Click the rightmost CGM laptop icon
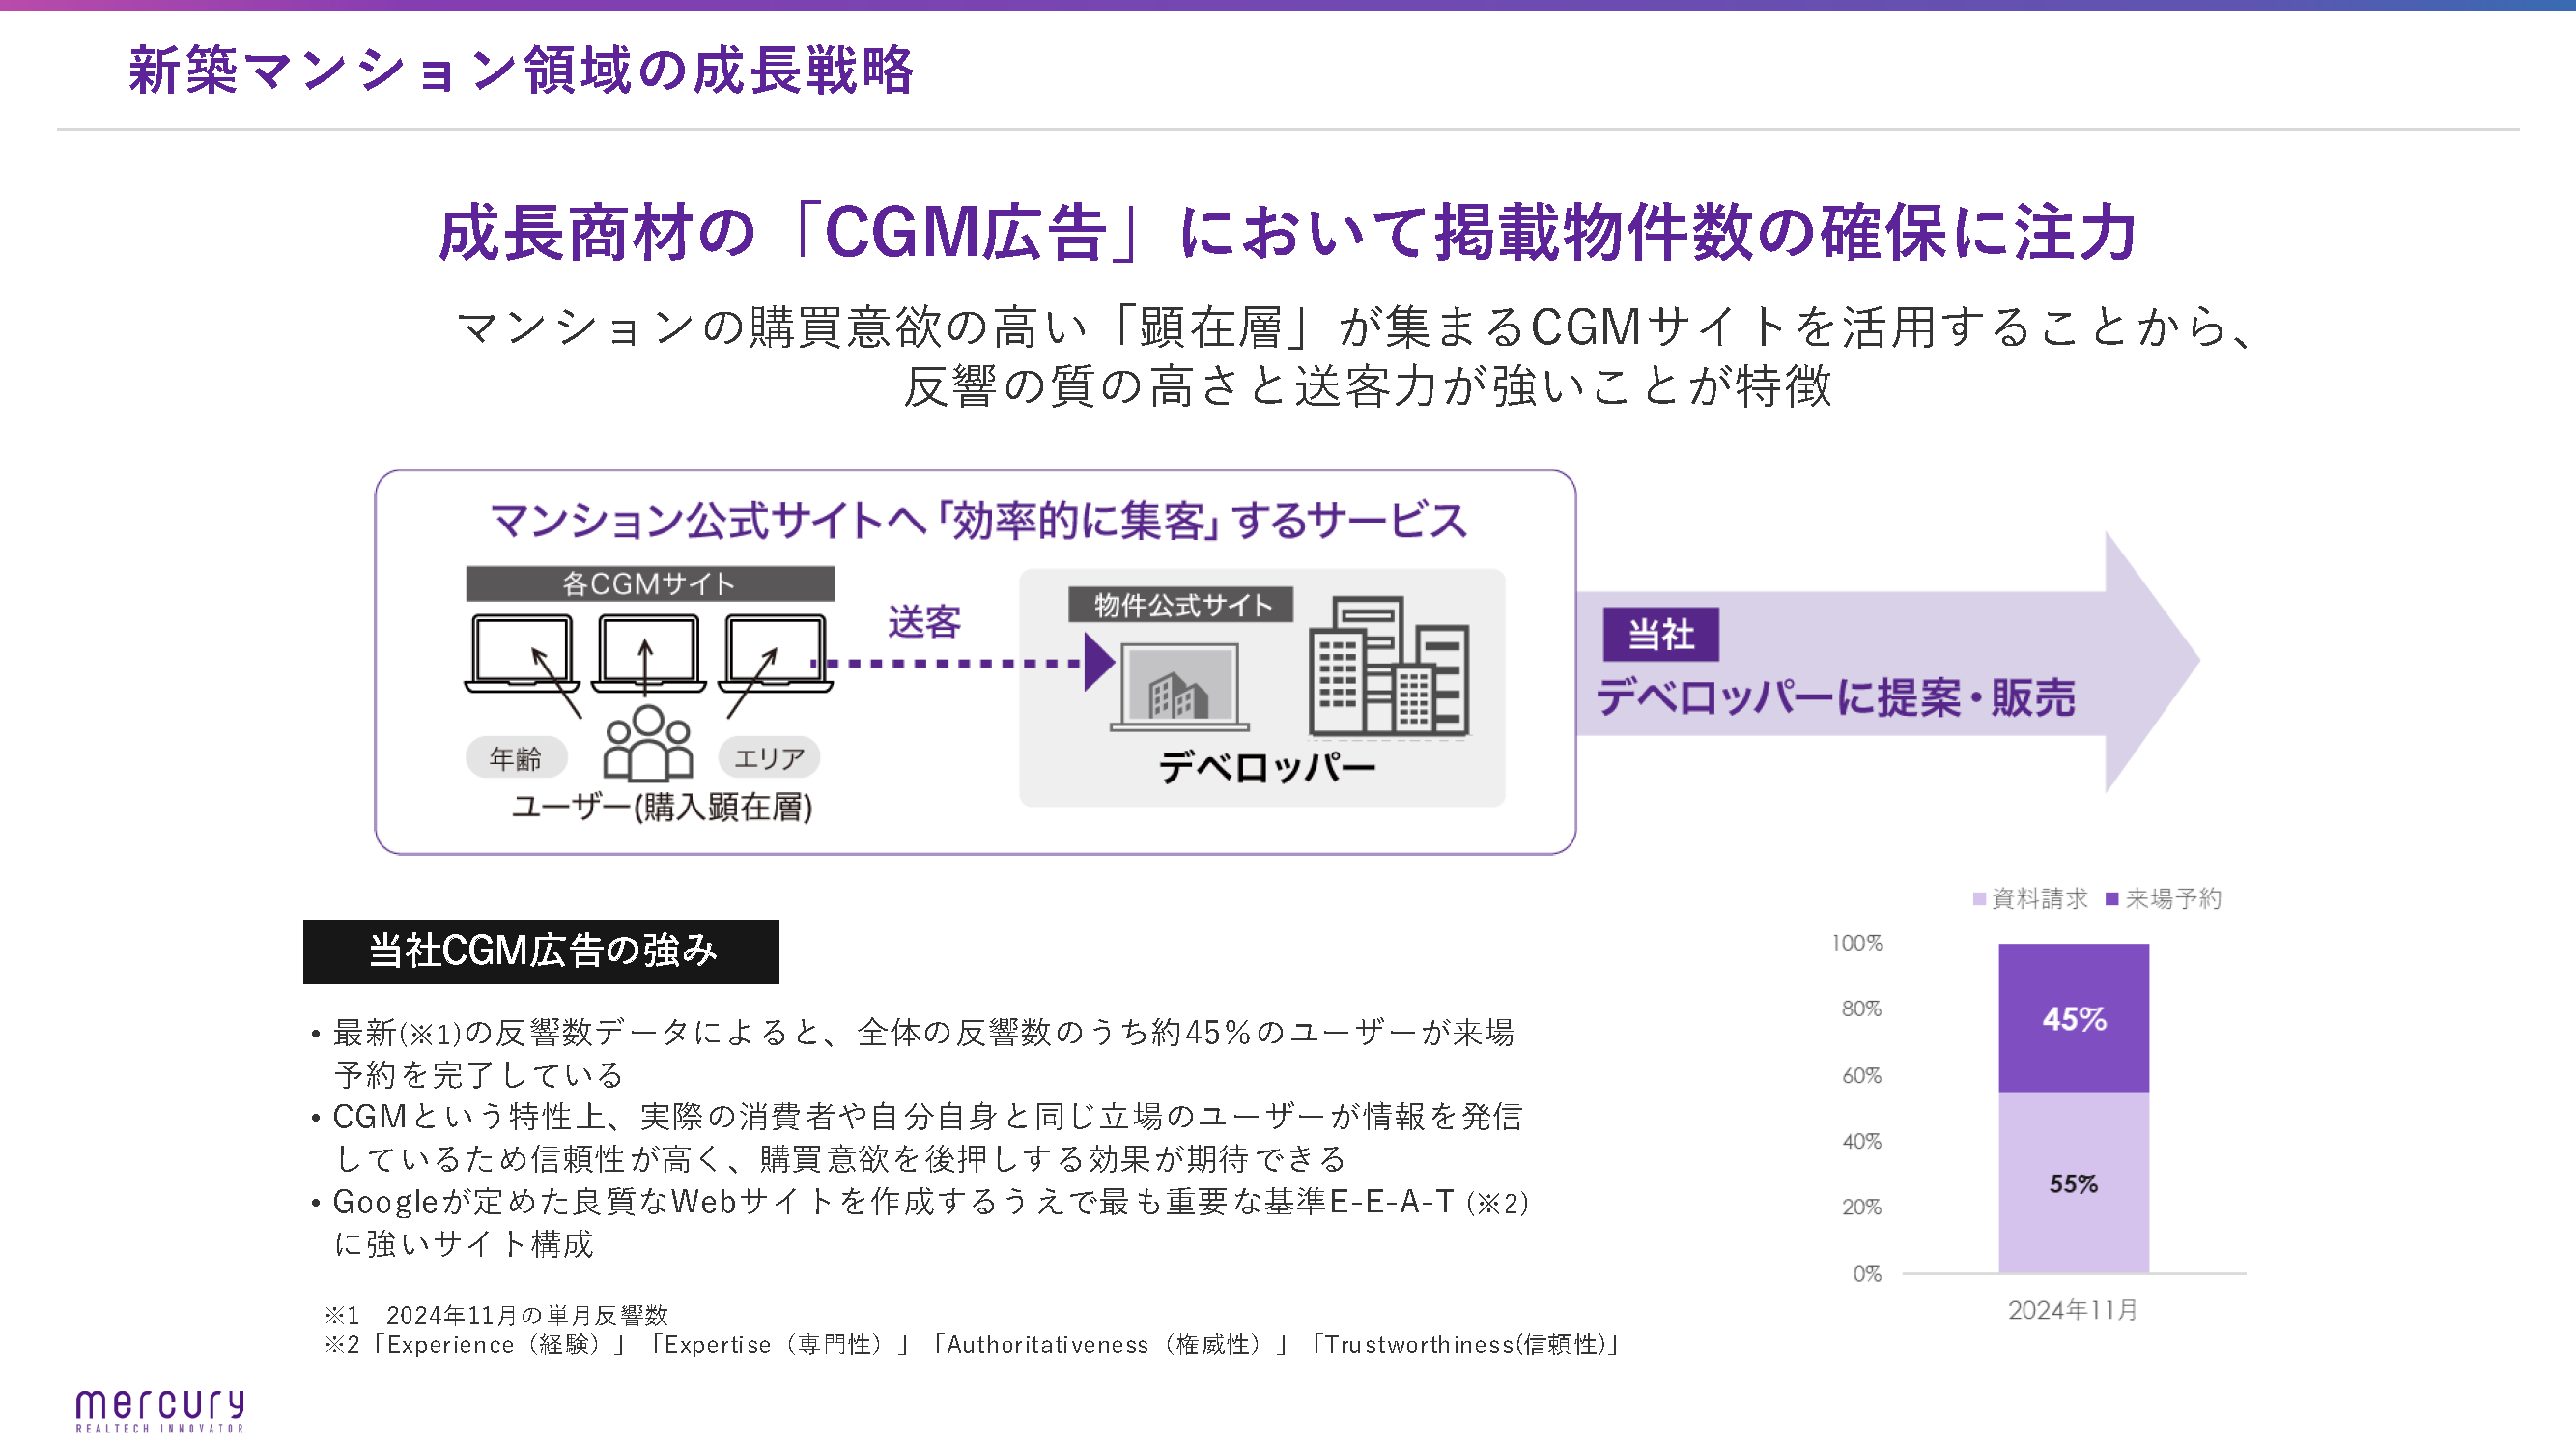The image size is (2576, 1449). (775, 653)
